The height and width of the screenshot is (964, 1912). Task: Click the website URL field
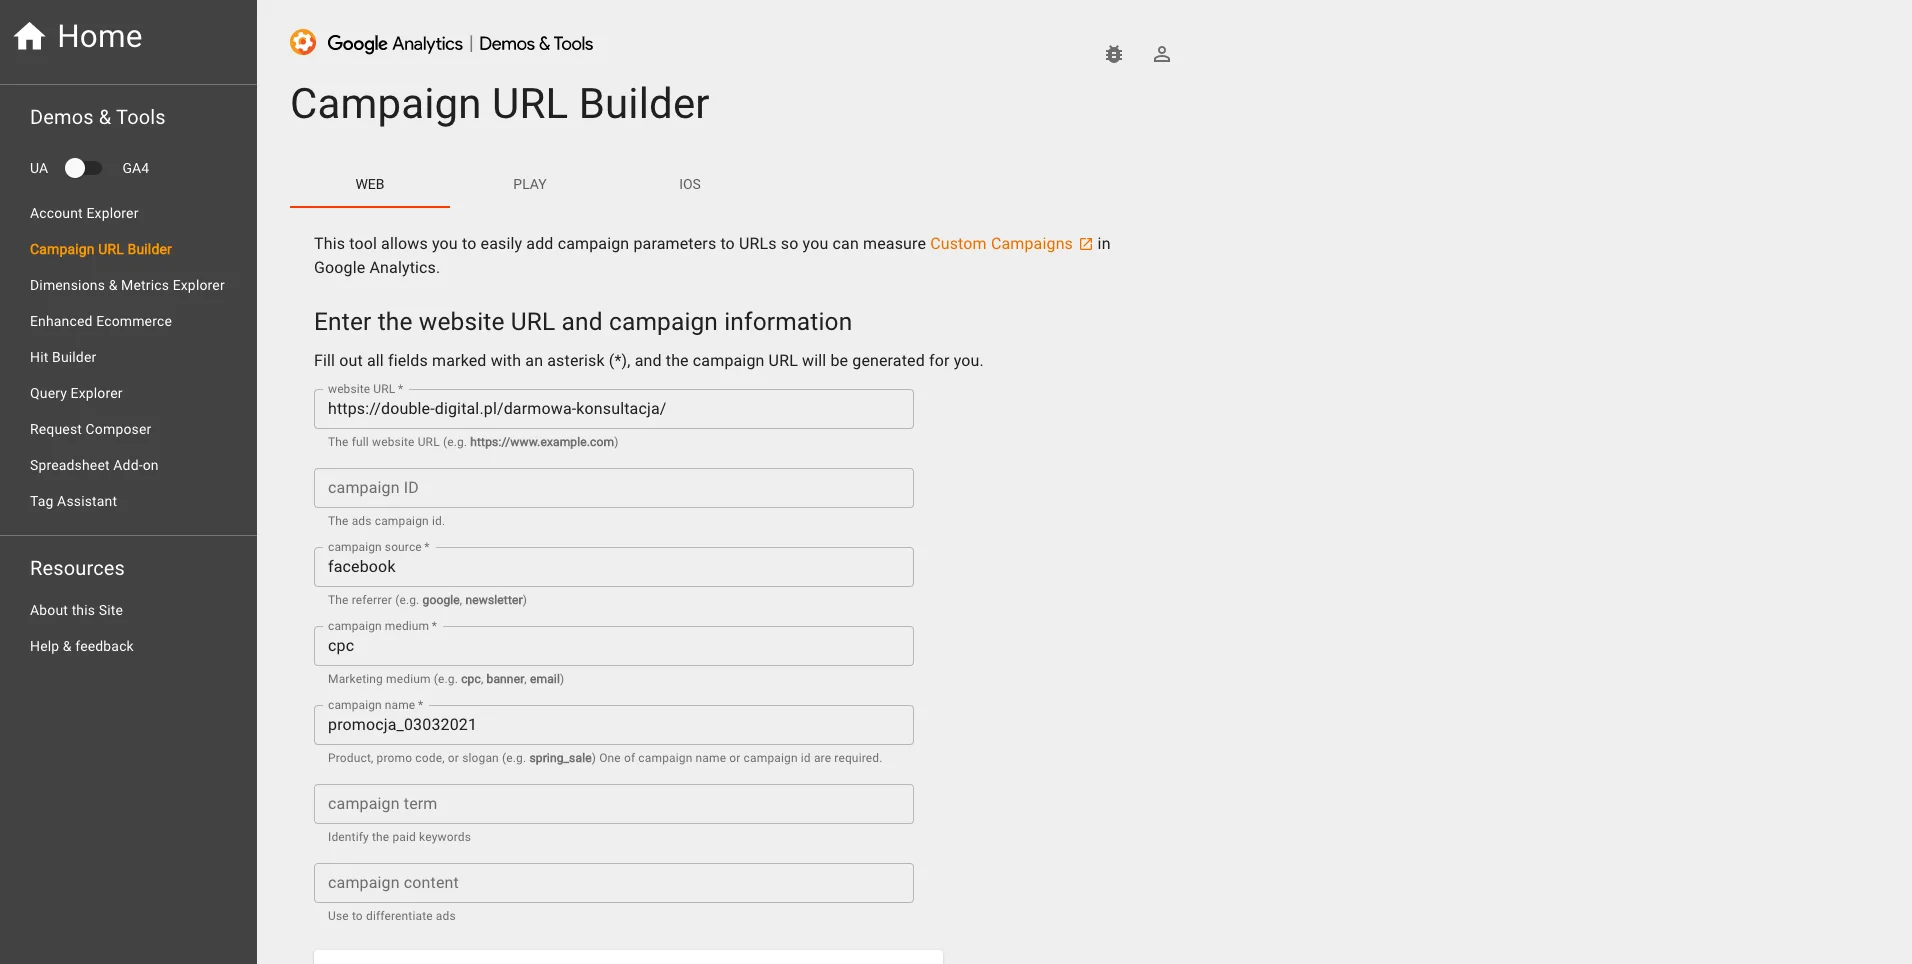click(613, 409)
